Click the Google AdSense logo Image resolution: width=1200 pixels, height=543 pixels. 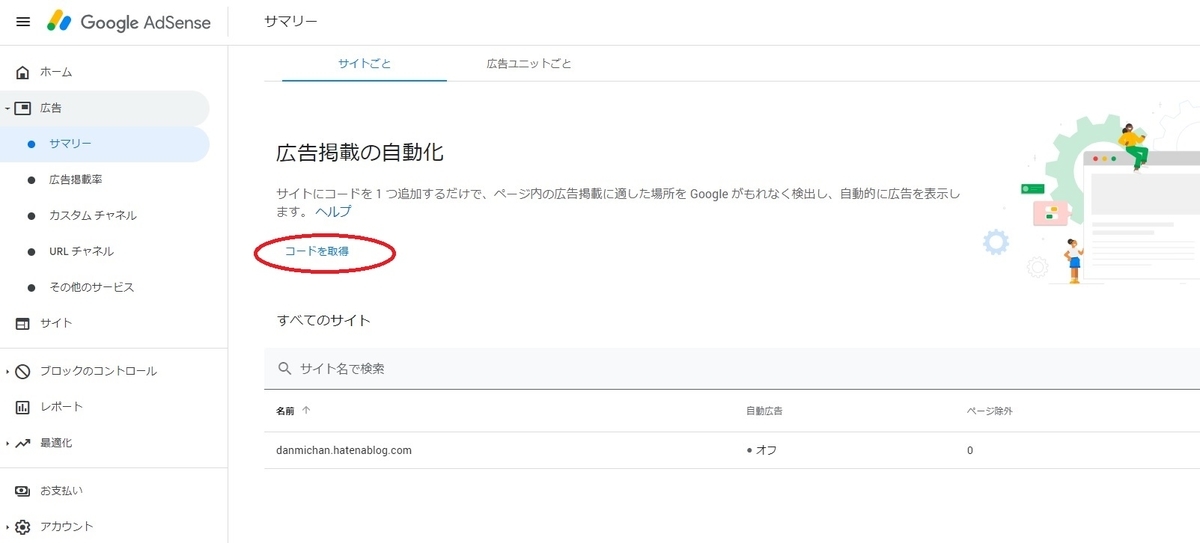pos(129,22)
